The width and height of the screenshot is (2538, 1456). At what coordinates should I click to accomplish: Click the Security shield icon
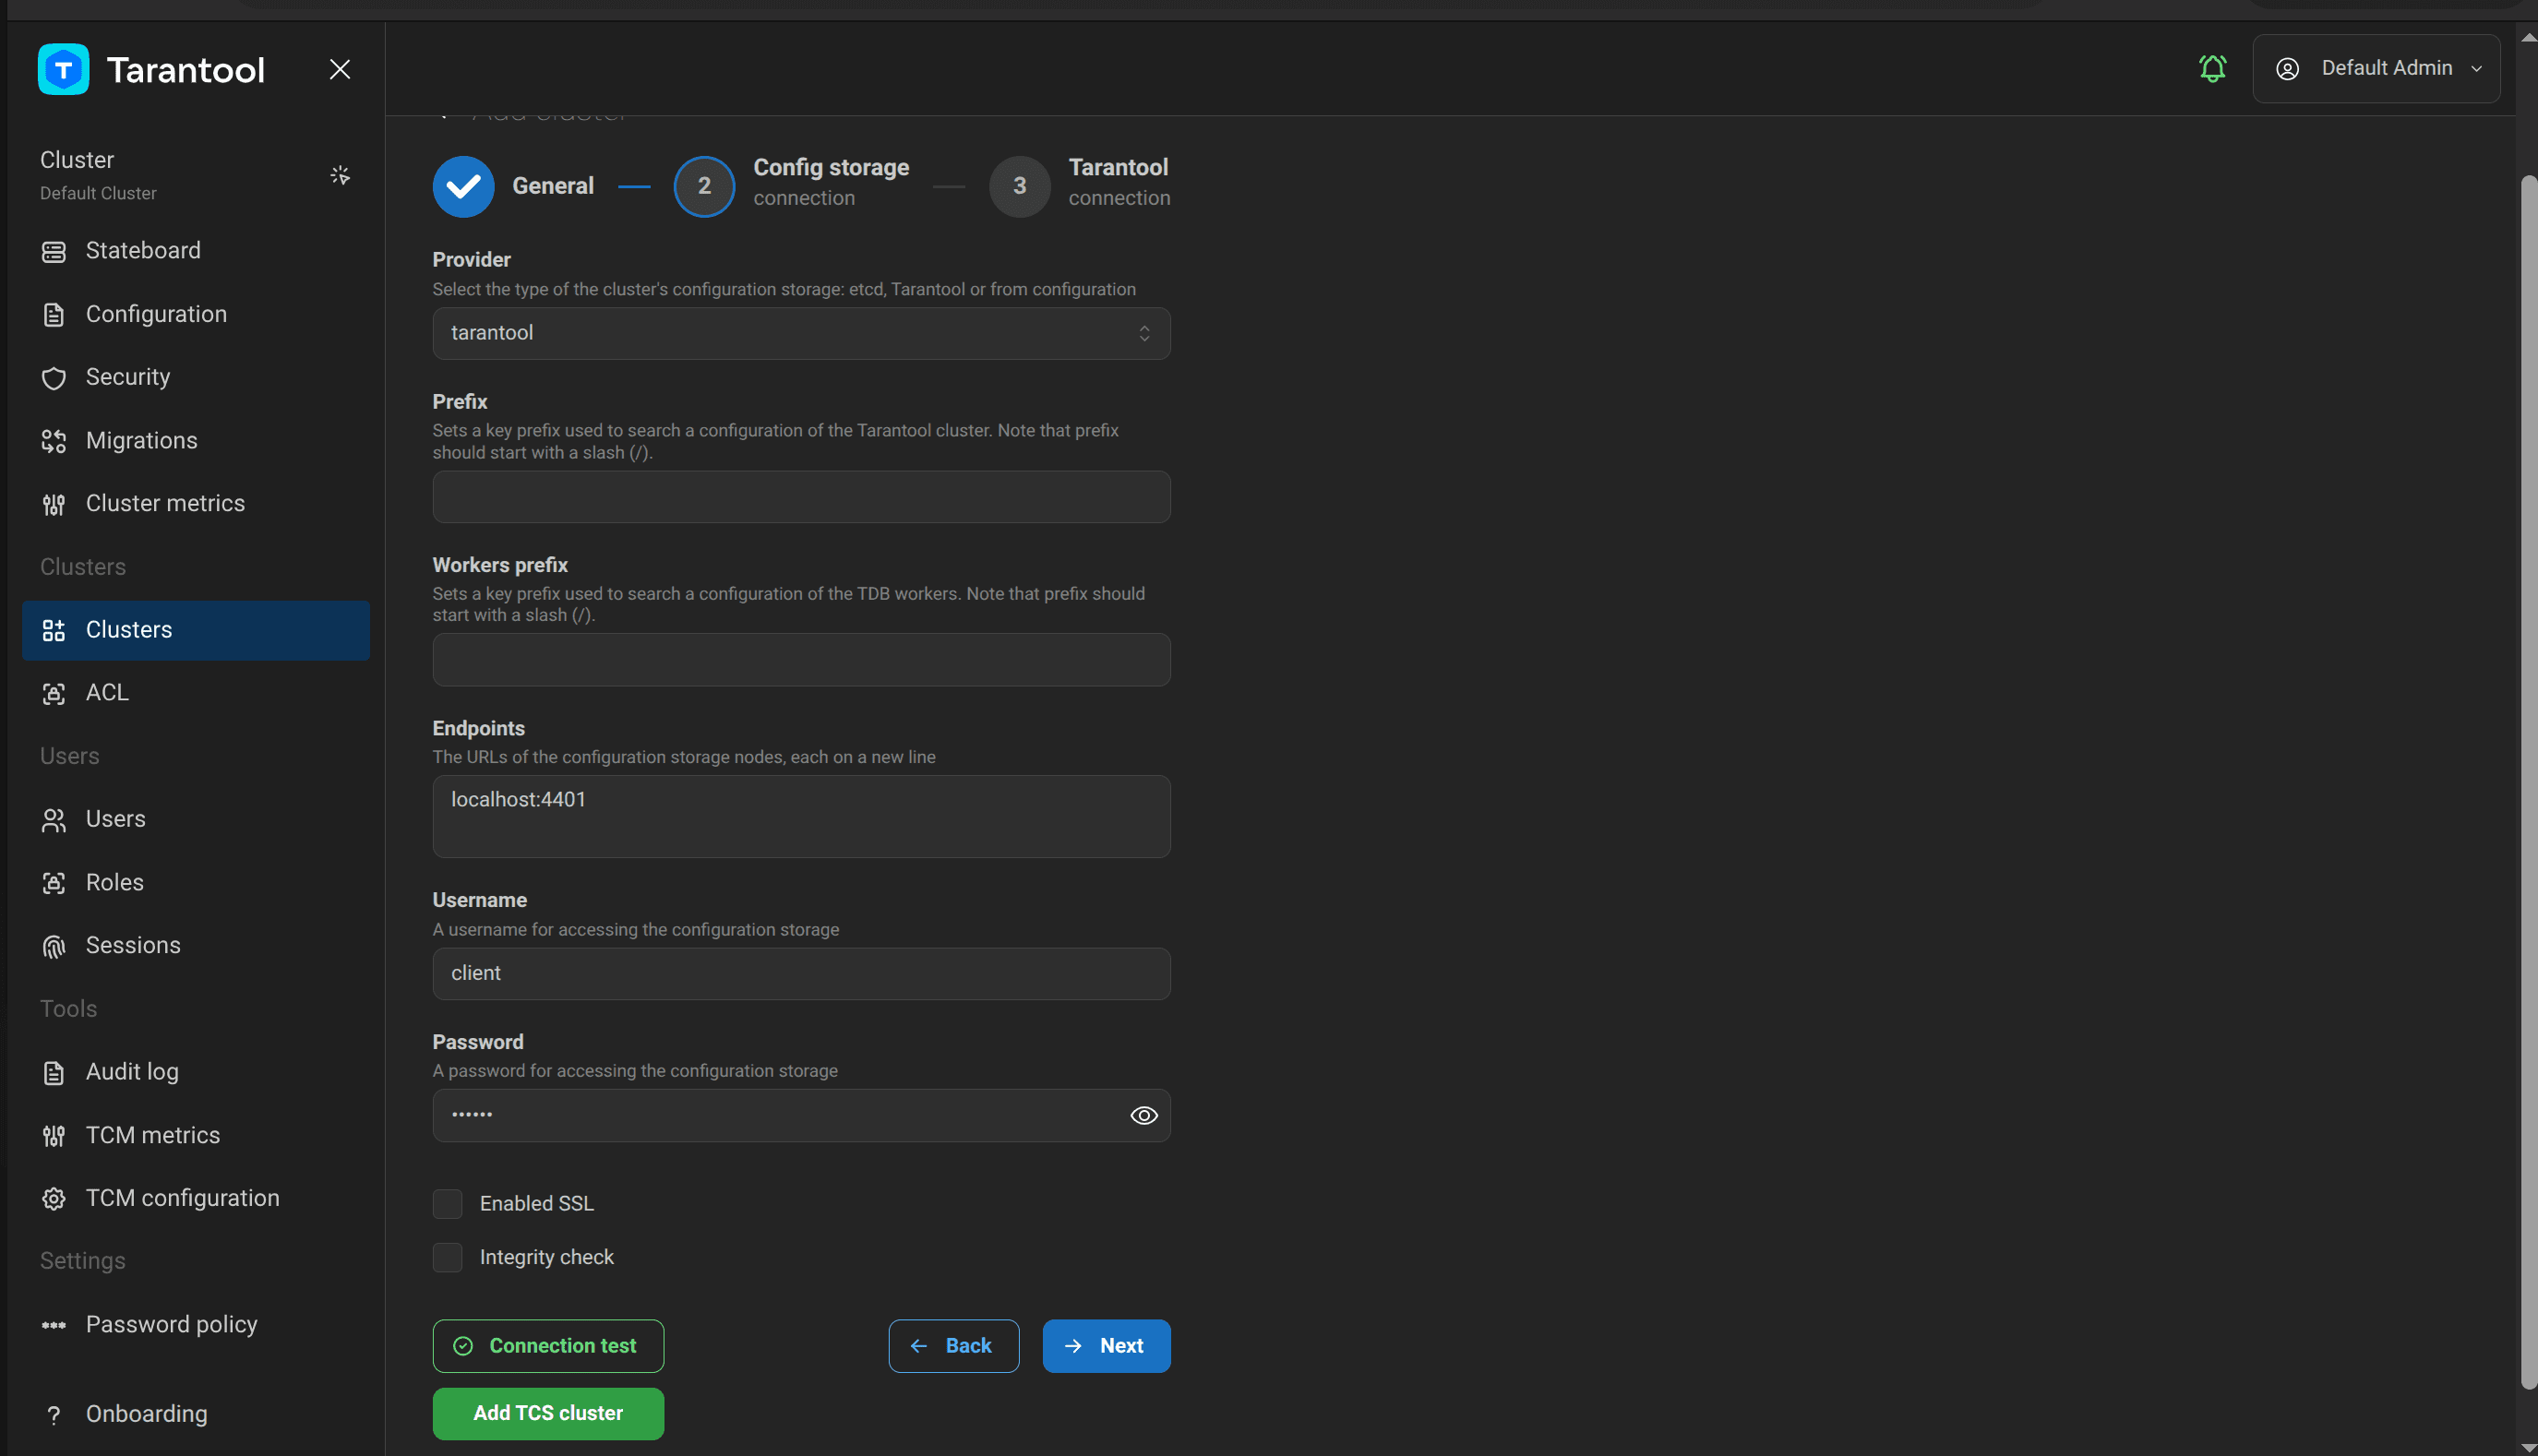pos(54,377)
